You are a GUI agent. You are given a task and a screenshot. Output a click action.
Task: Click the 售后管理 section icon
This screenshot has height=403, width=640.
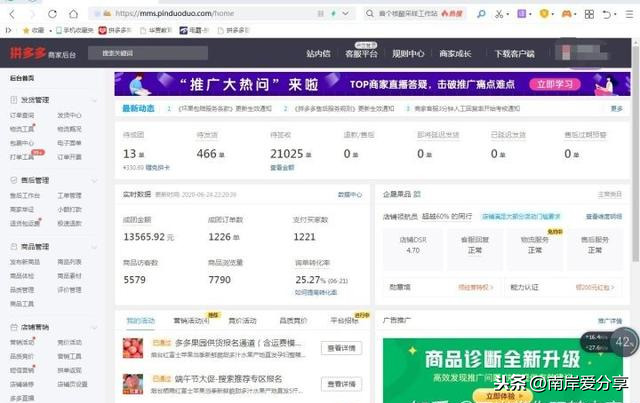point(13,180)
